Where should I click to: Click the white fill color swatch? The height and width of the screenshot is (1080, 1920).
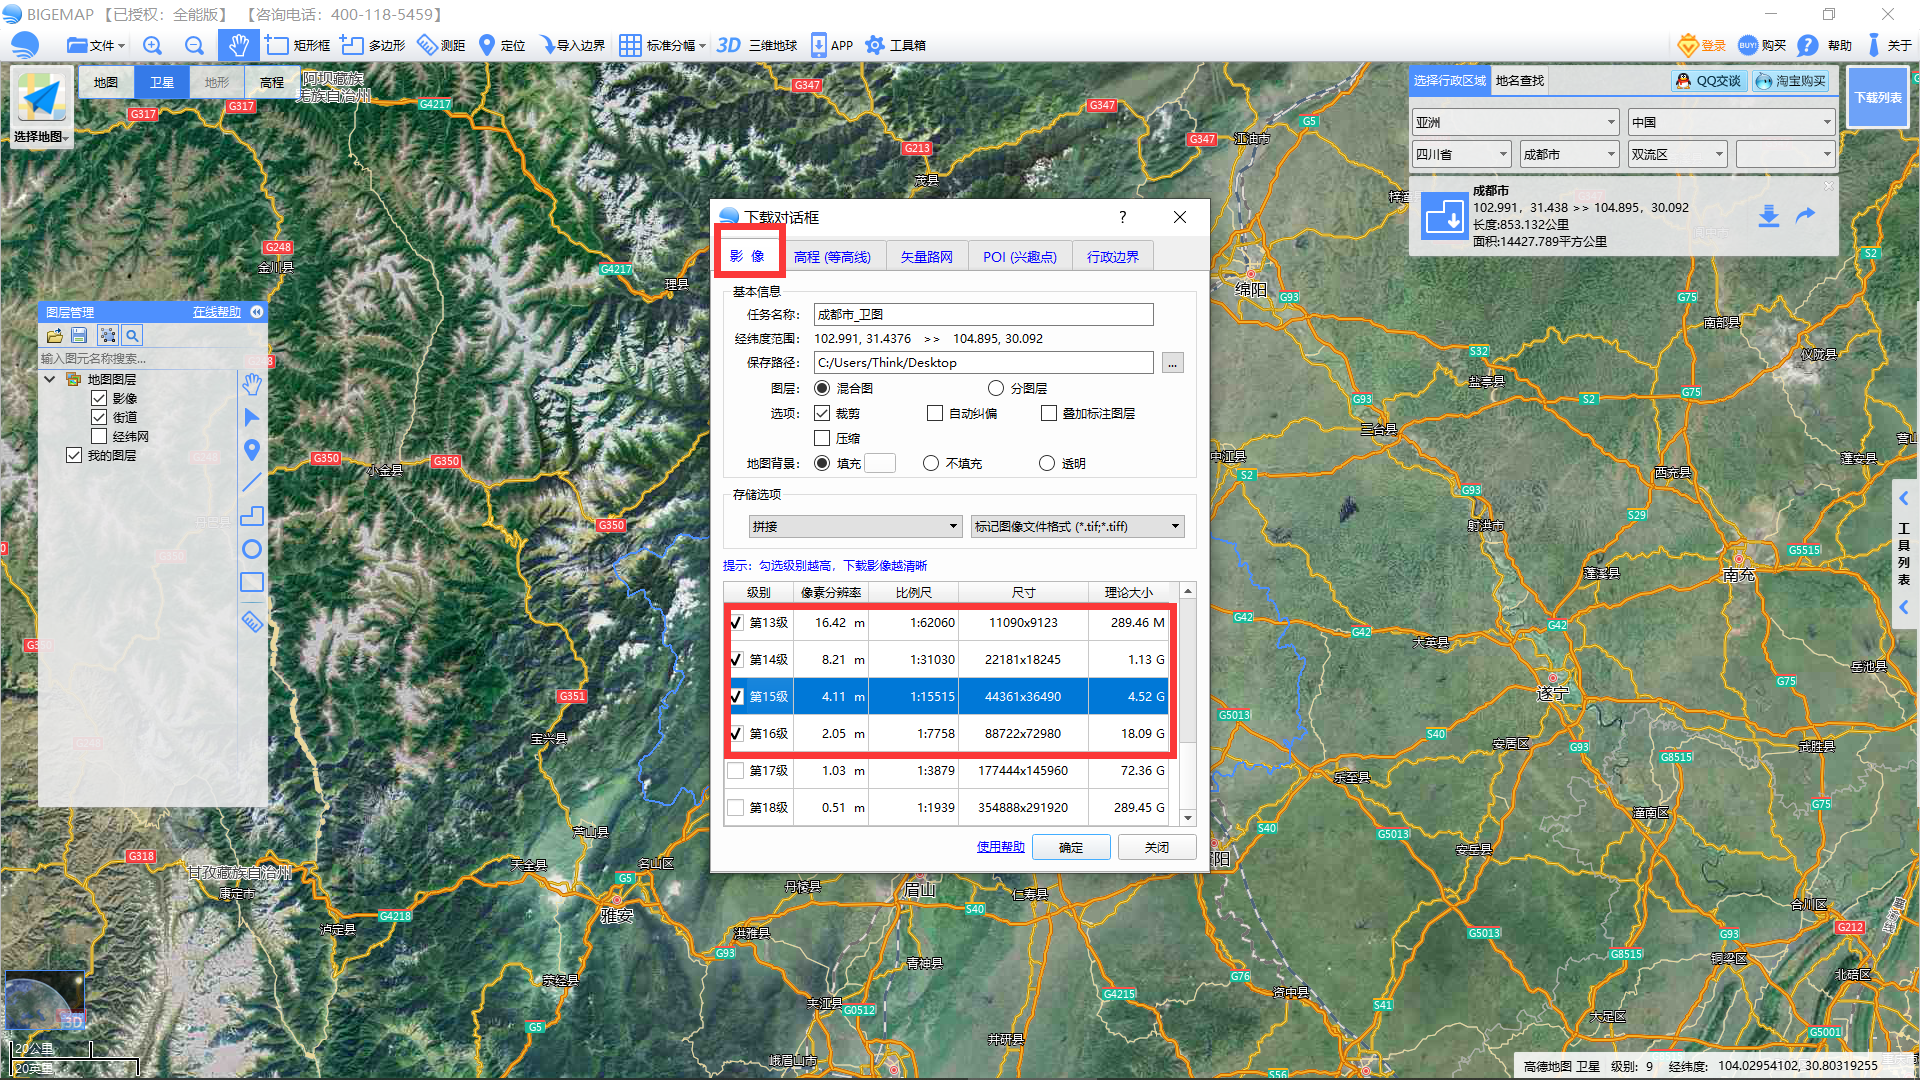pyautogui.click(x=879, y=463)
